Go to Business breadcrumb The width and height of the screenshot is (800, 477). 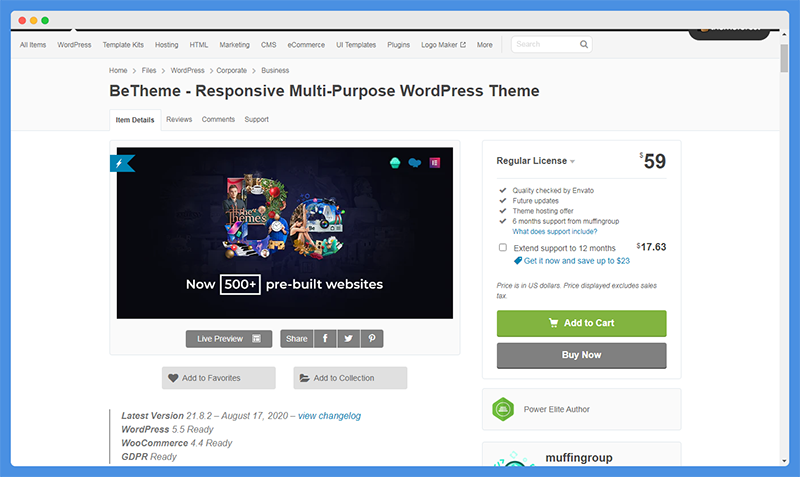click(275, 70)
